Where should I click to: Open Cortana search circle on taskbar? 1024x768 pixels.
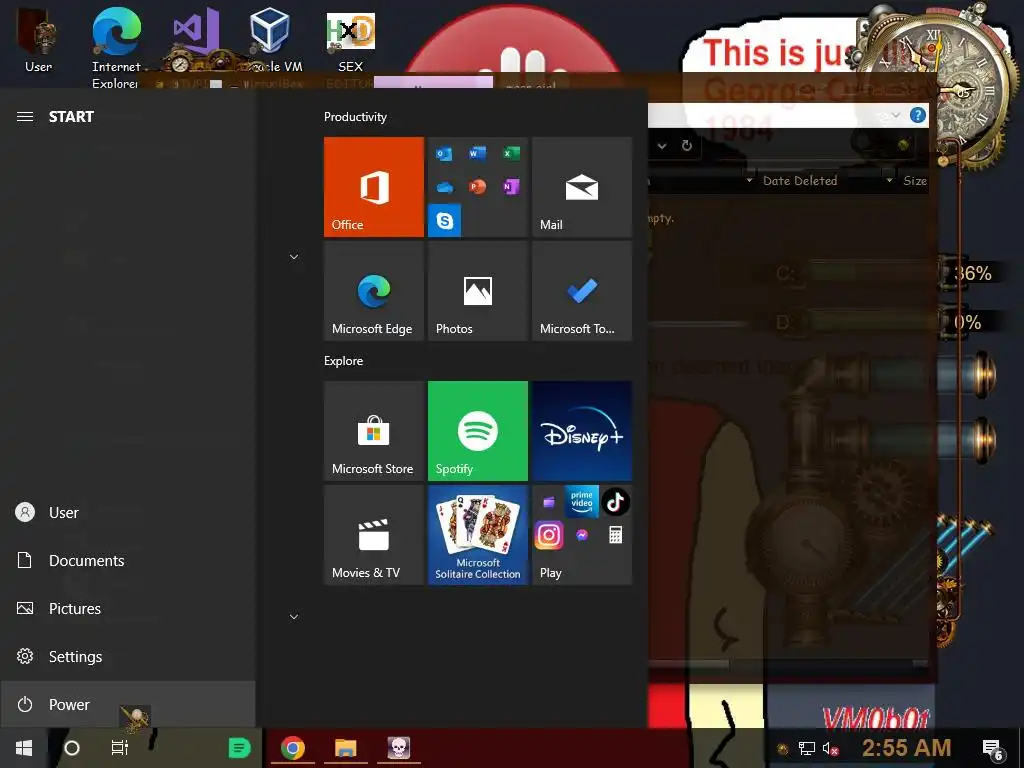(72, 748)
